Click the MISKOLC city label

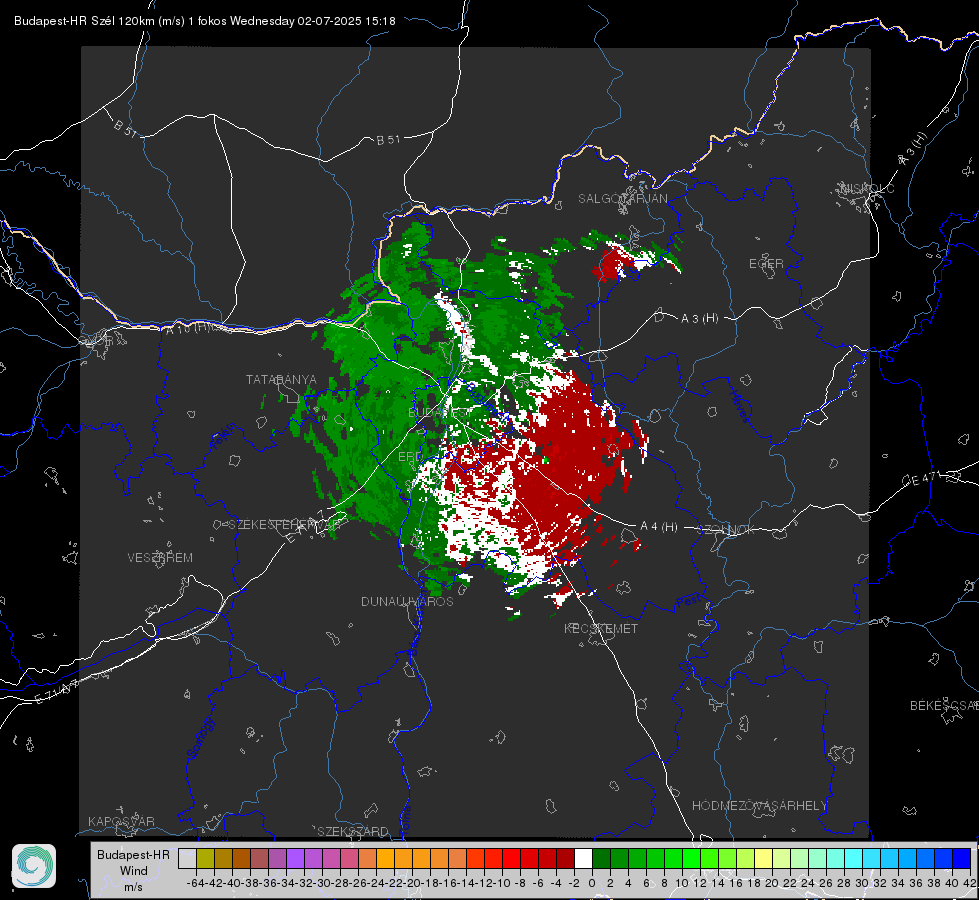click(867, 188)
